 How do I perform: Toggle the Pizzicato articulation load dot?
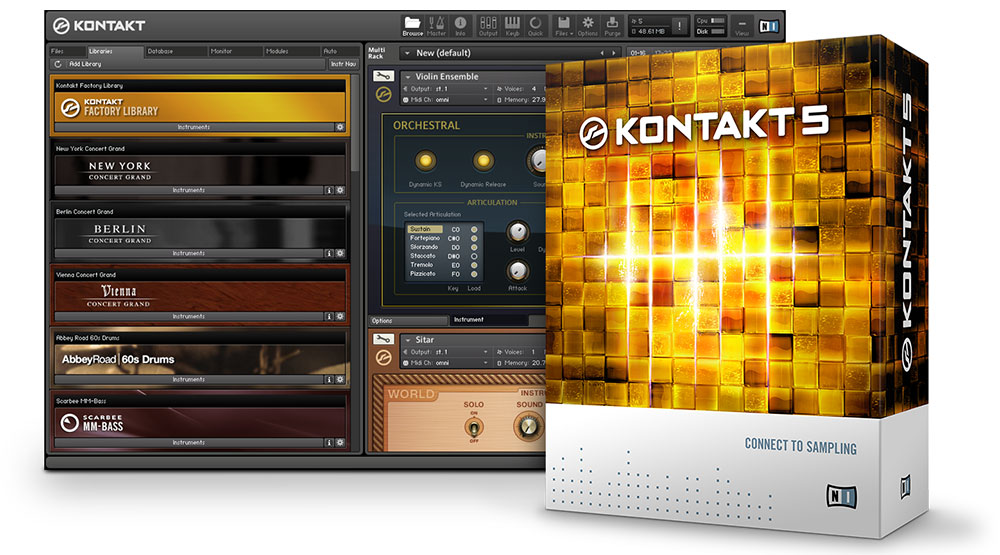point(474,274)
